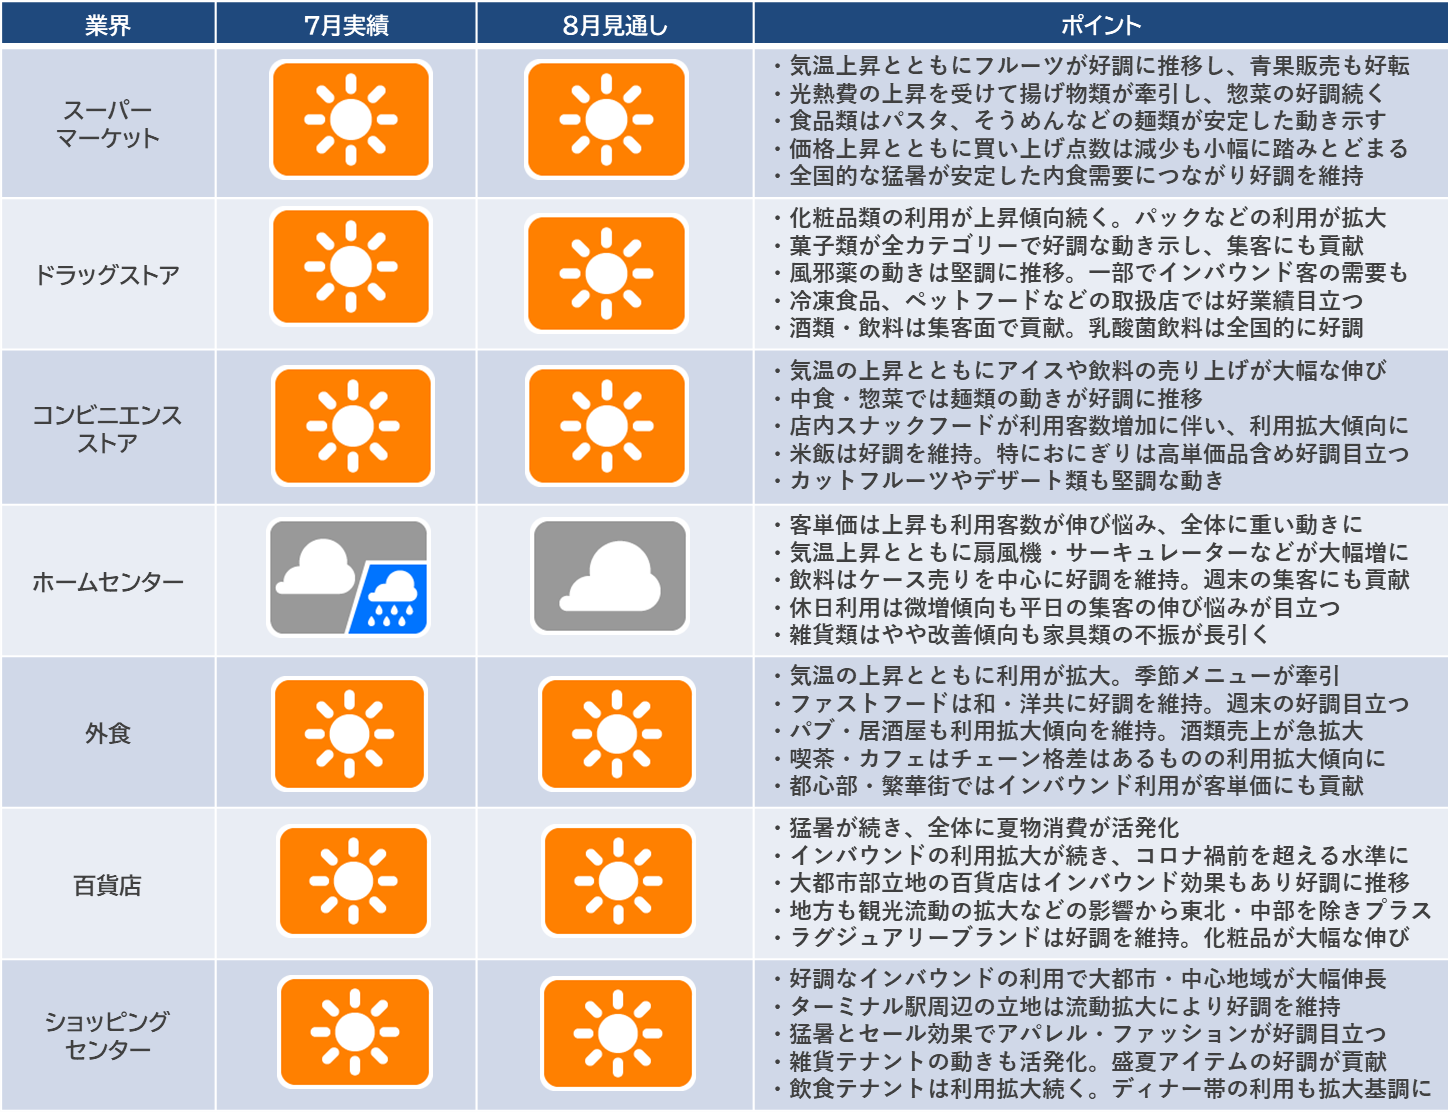Viewport: 1454px width, 1119px height.
Task: Toggle the sun icon for ドラッグストア July
Action: 348,270
